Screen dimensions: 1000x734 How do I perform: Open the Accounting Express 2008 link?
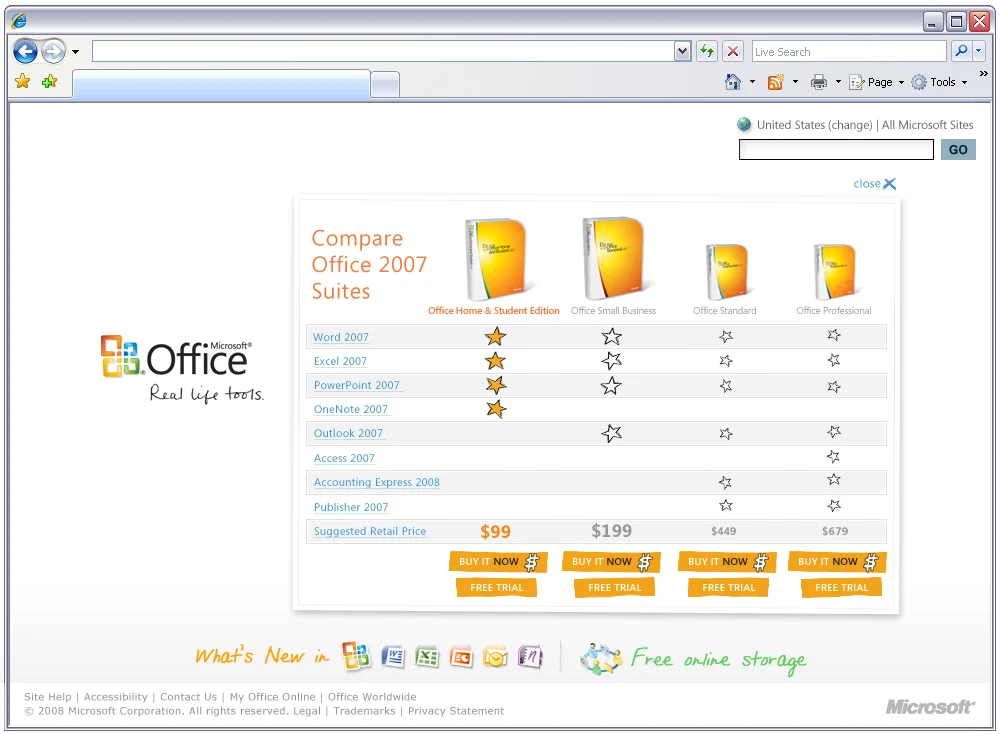coord(377,482)
